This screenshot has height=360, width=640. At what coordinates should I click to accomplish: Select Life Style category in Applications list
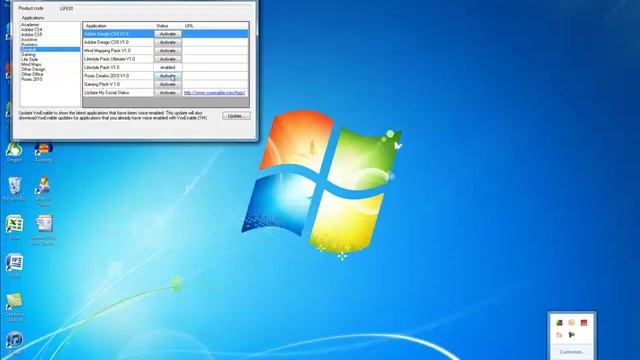tap(29, 59)
